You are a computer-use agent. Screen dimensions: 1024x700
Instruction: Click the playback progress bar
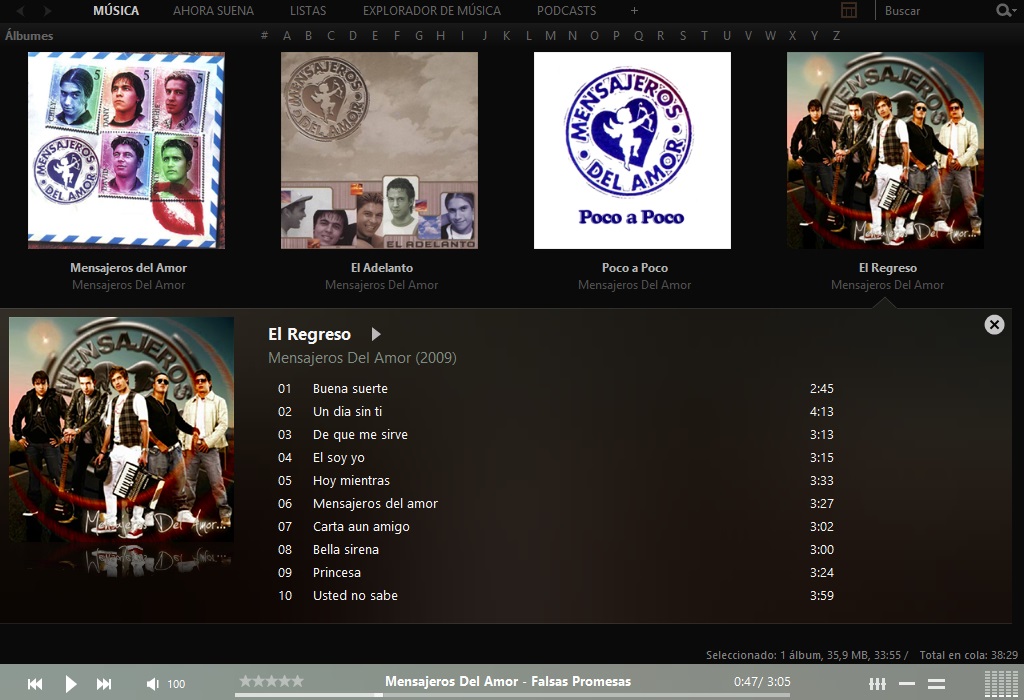tap(513, 695)
